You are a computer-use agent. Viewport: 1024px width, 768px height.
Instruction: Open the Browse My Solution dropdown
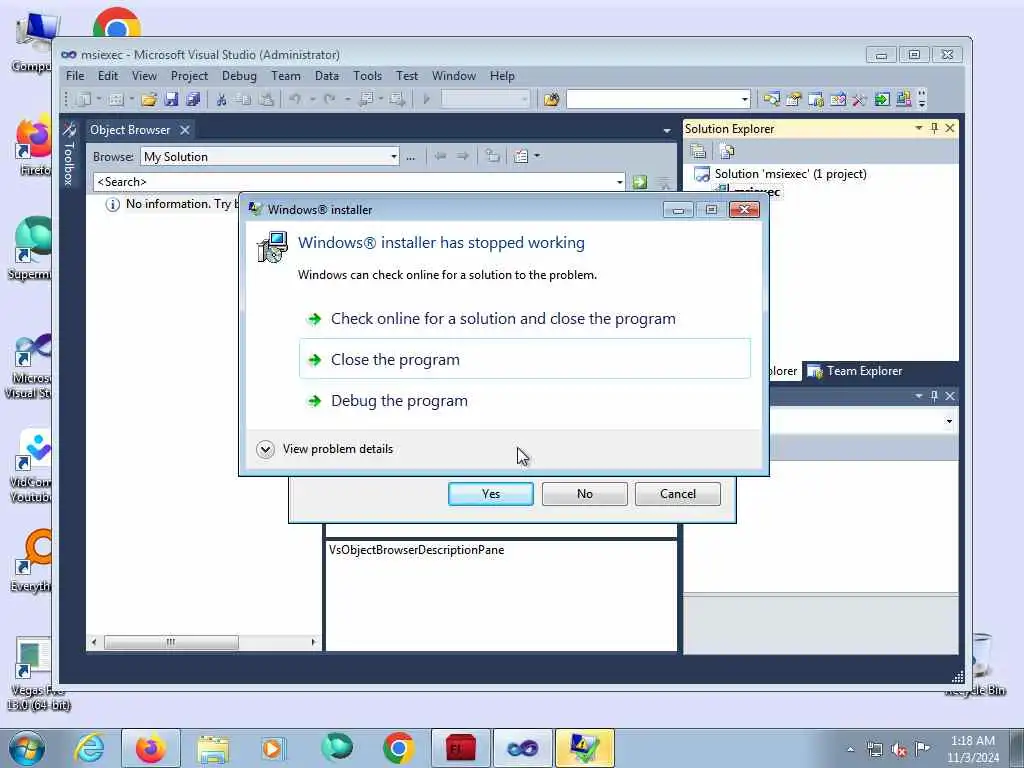pyautogui.click(x=394, y=157)
